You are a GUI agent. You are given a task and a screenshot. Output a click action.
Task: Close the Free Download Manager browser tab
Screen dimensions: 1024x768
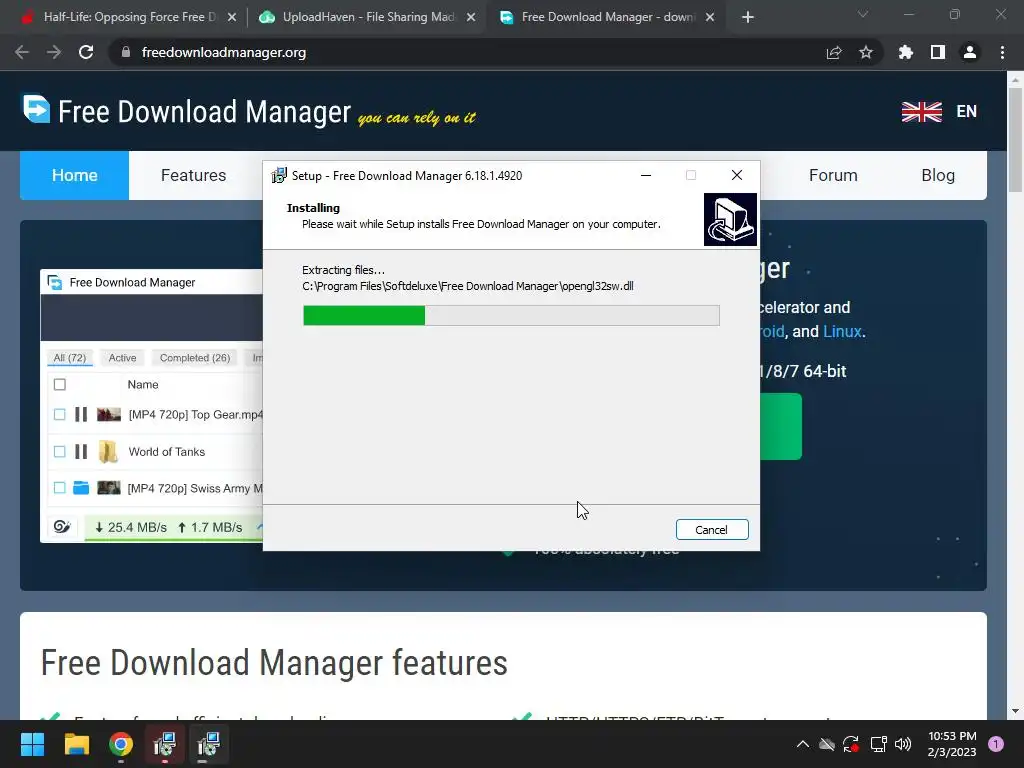(x=710, y=18)
